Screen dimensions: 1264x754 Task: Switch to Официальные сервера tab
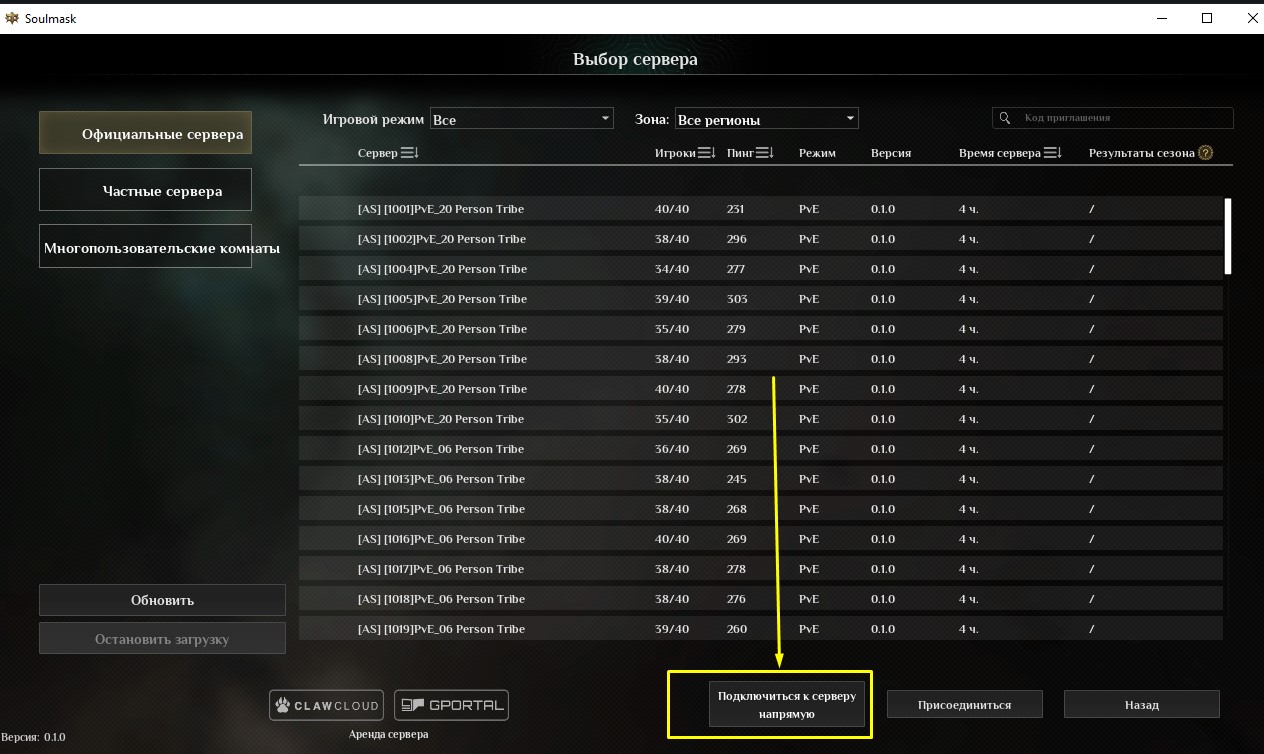point(145,133)
